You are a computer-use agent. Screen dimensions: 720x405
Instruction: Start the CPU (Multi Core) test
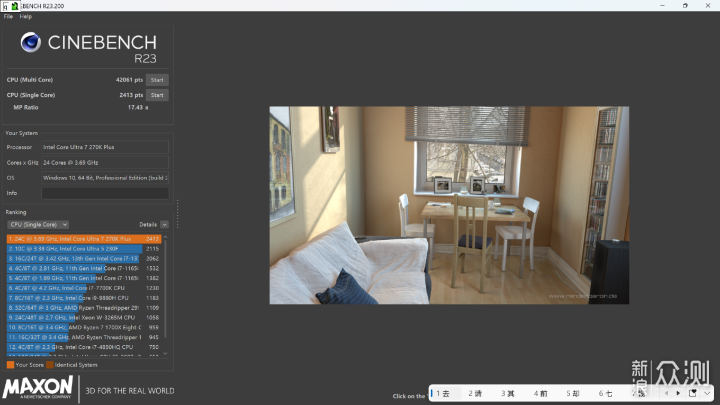tap(157, 80)
